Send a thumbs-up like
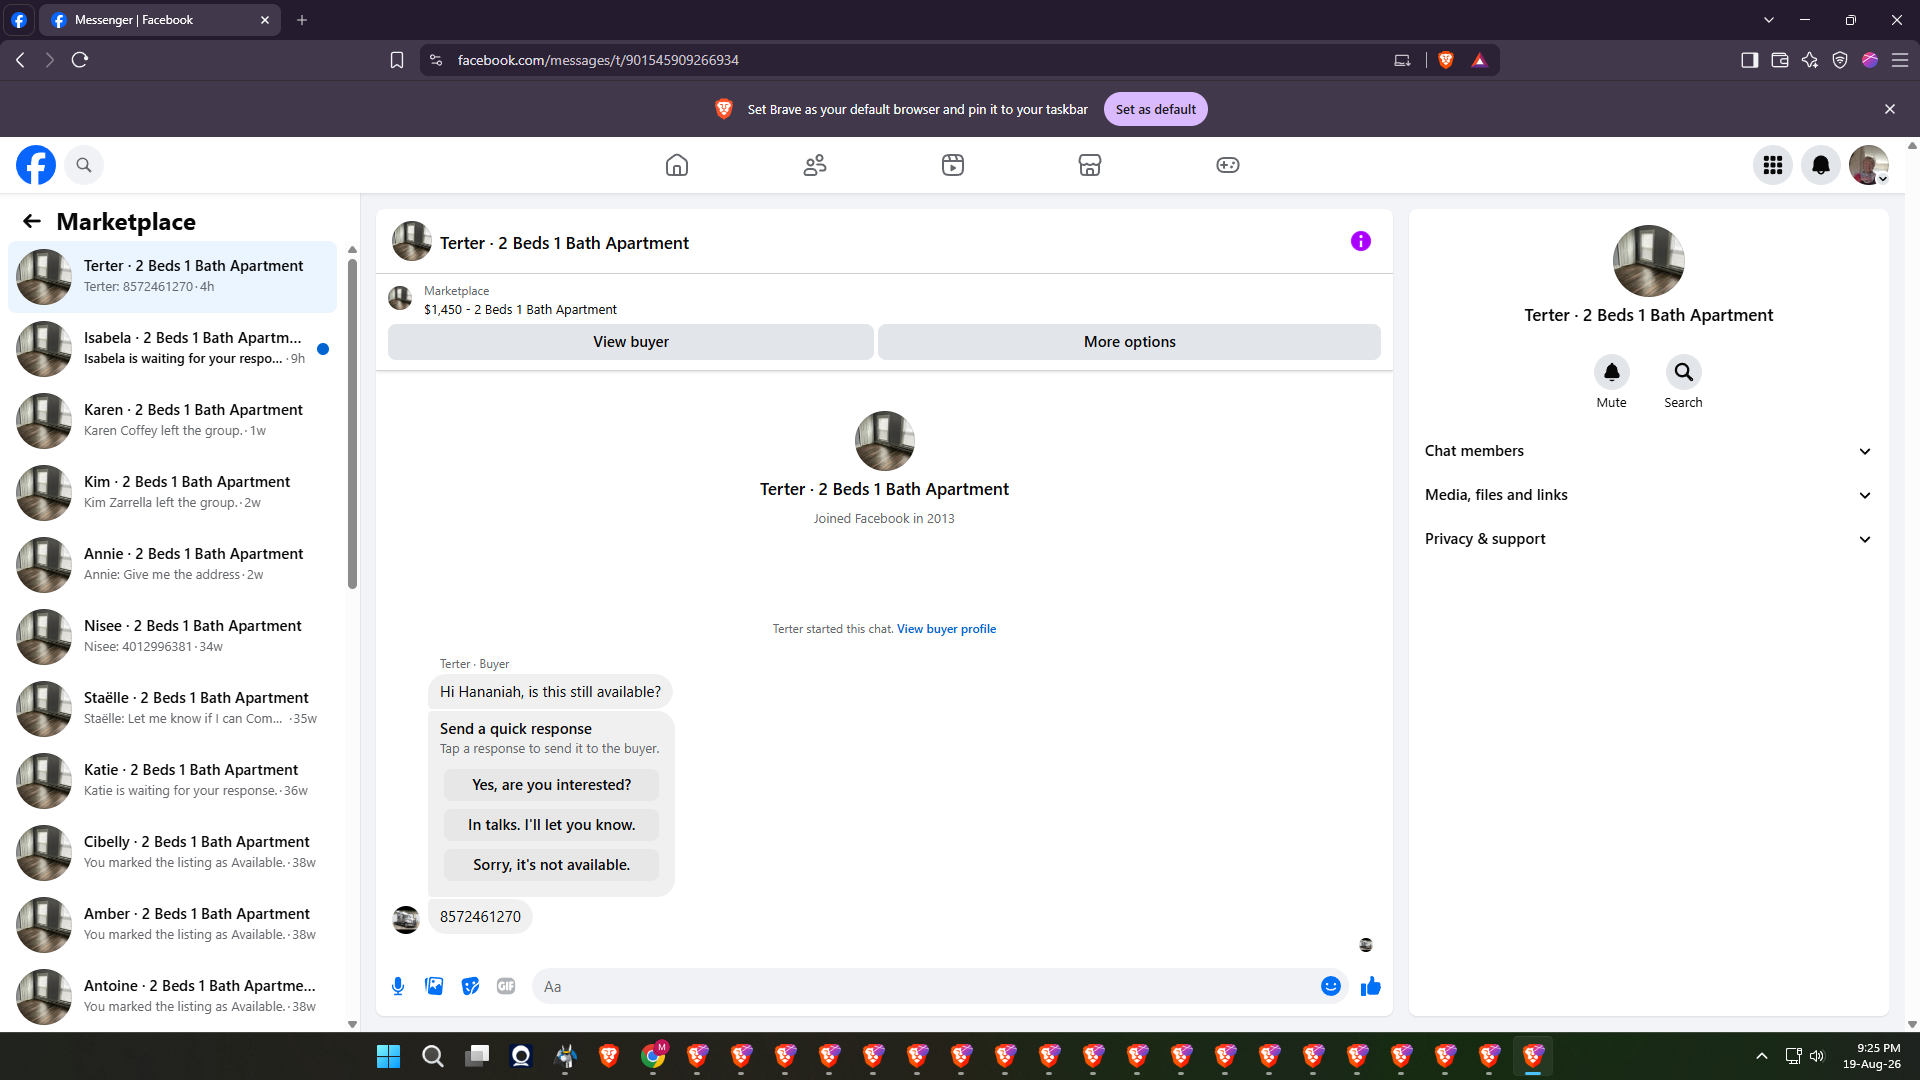The image size is (1920, 1080). [x=1371, y=986]
